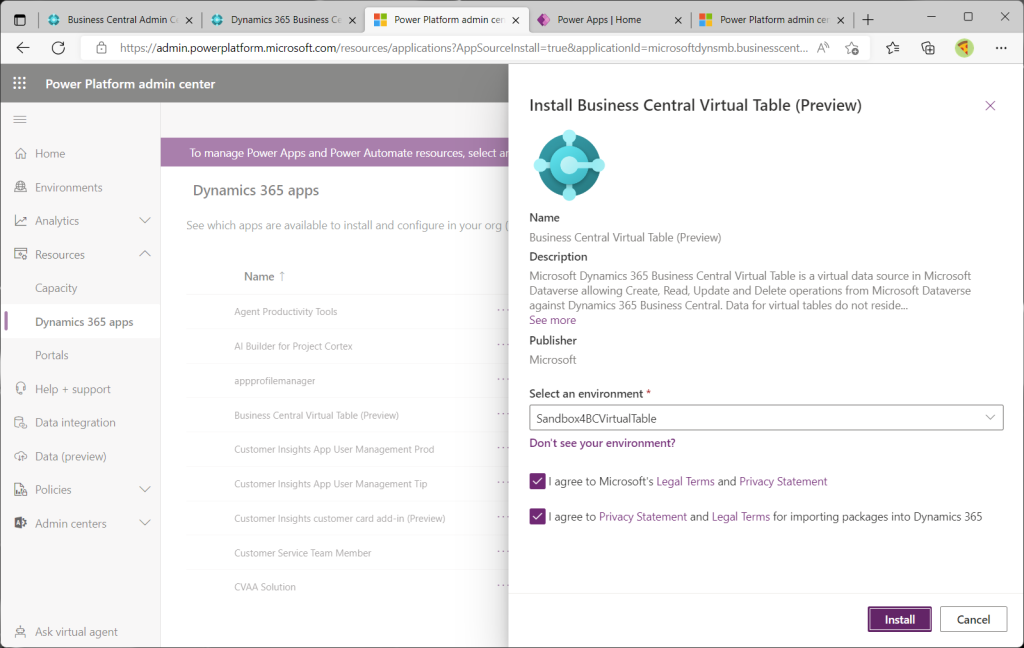Open Capacity in the sidebar
The height and width of the screenshot is (648, 1024).
[x=56, y=288]
